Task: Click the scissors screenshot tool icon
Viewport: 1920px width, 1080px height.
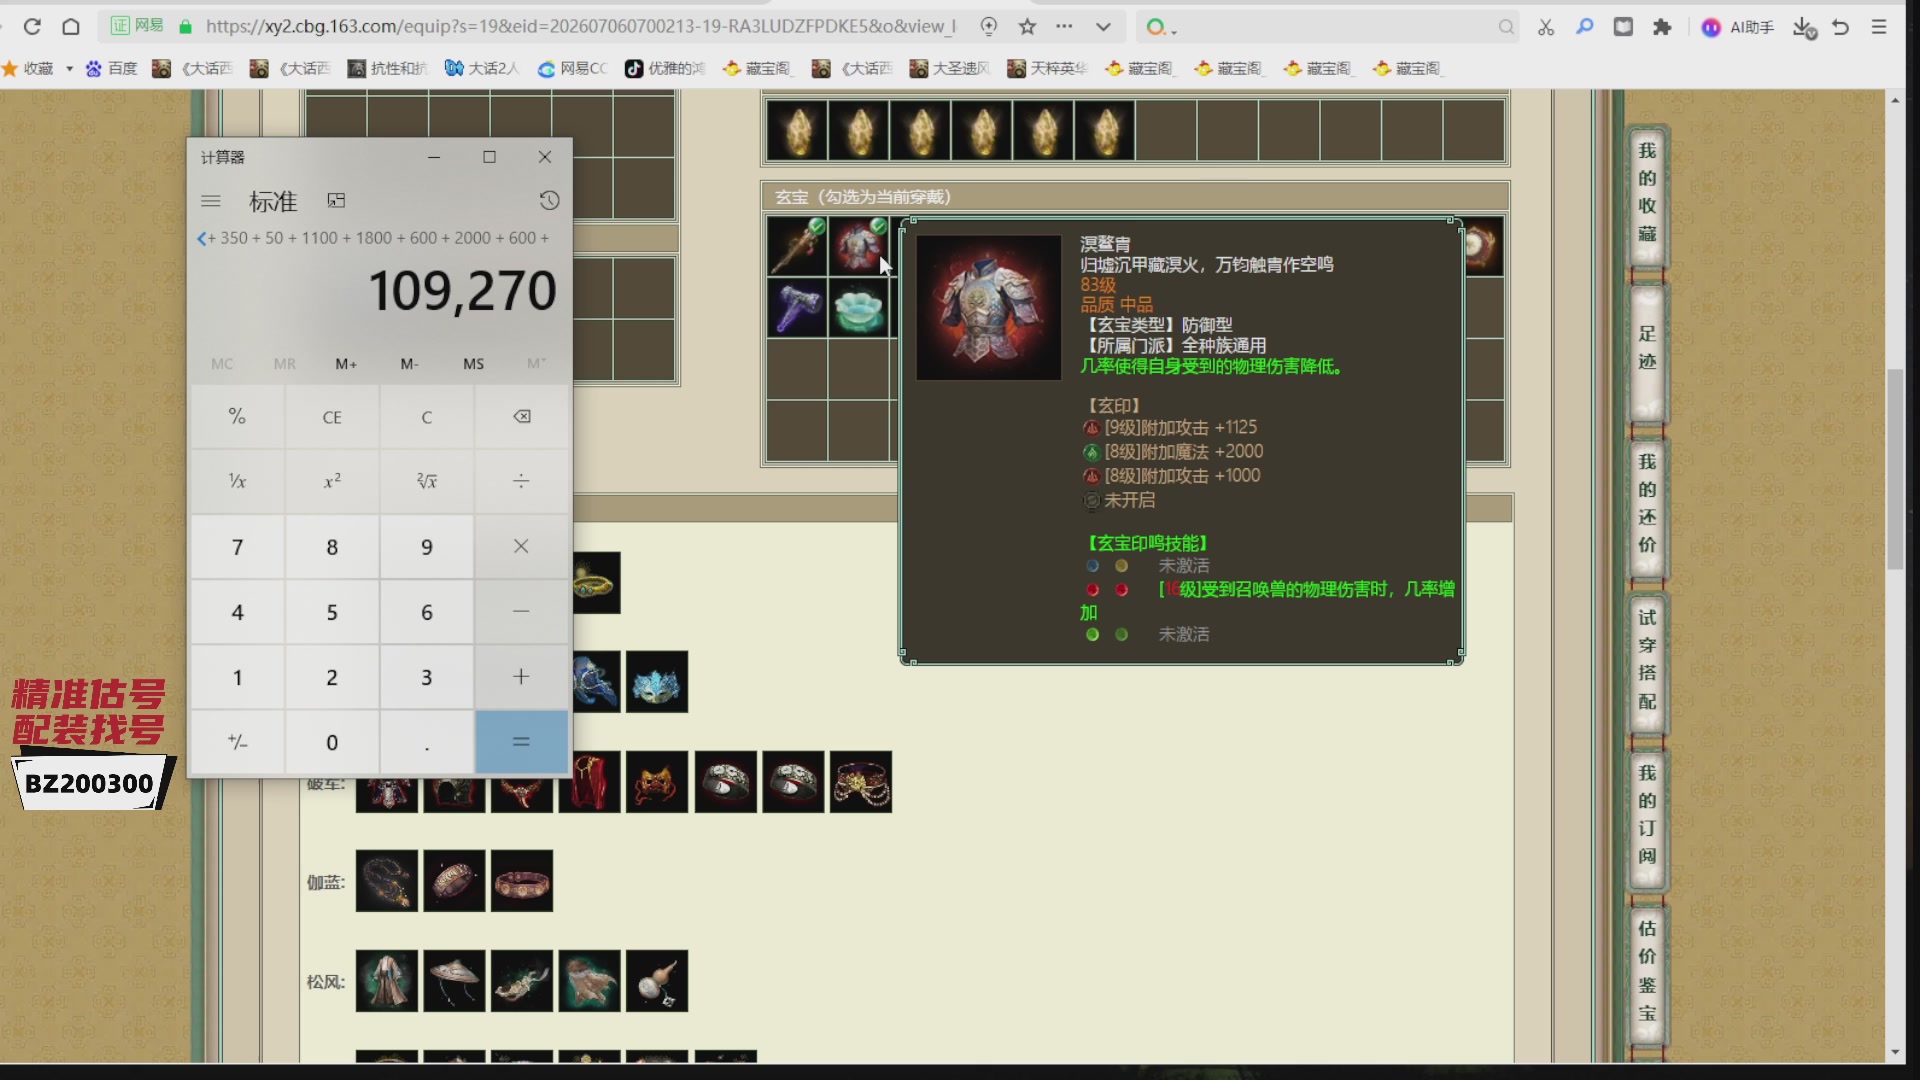Action: (1546, 27)
